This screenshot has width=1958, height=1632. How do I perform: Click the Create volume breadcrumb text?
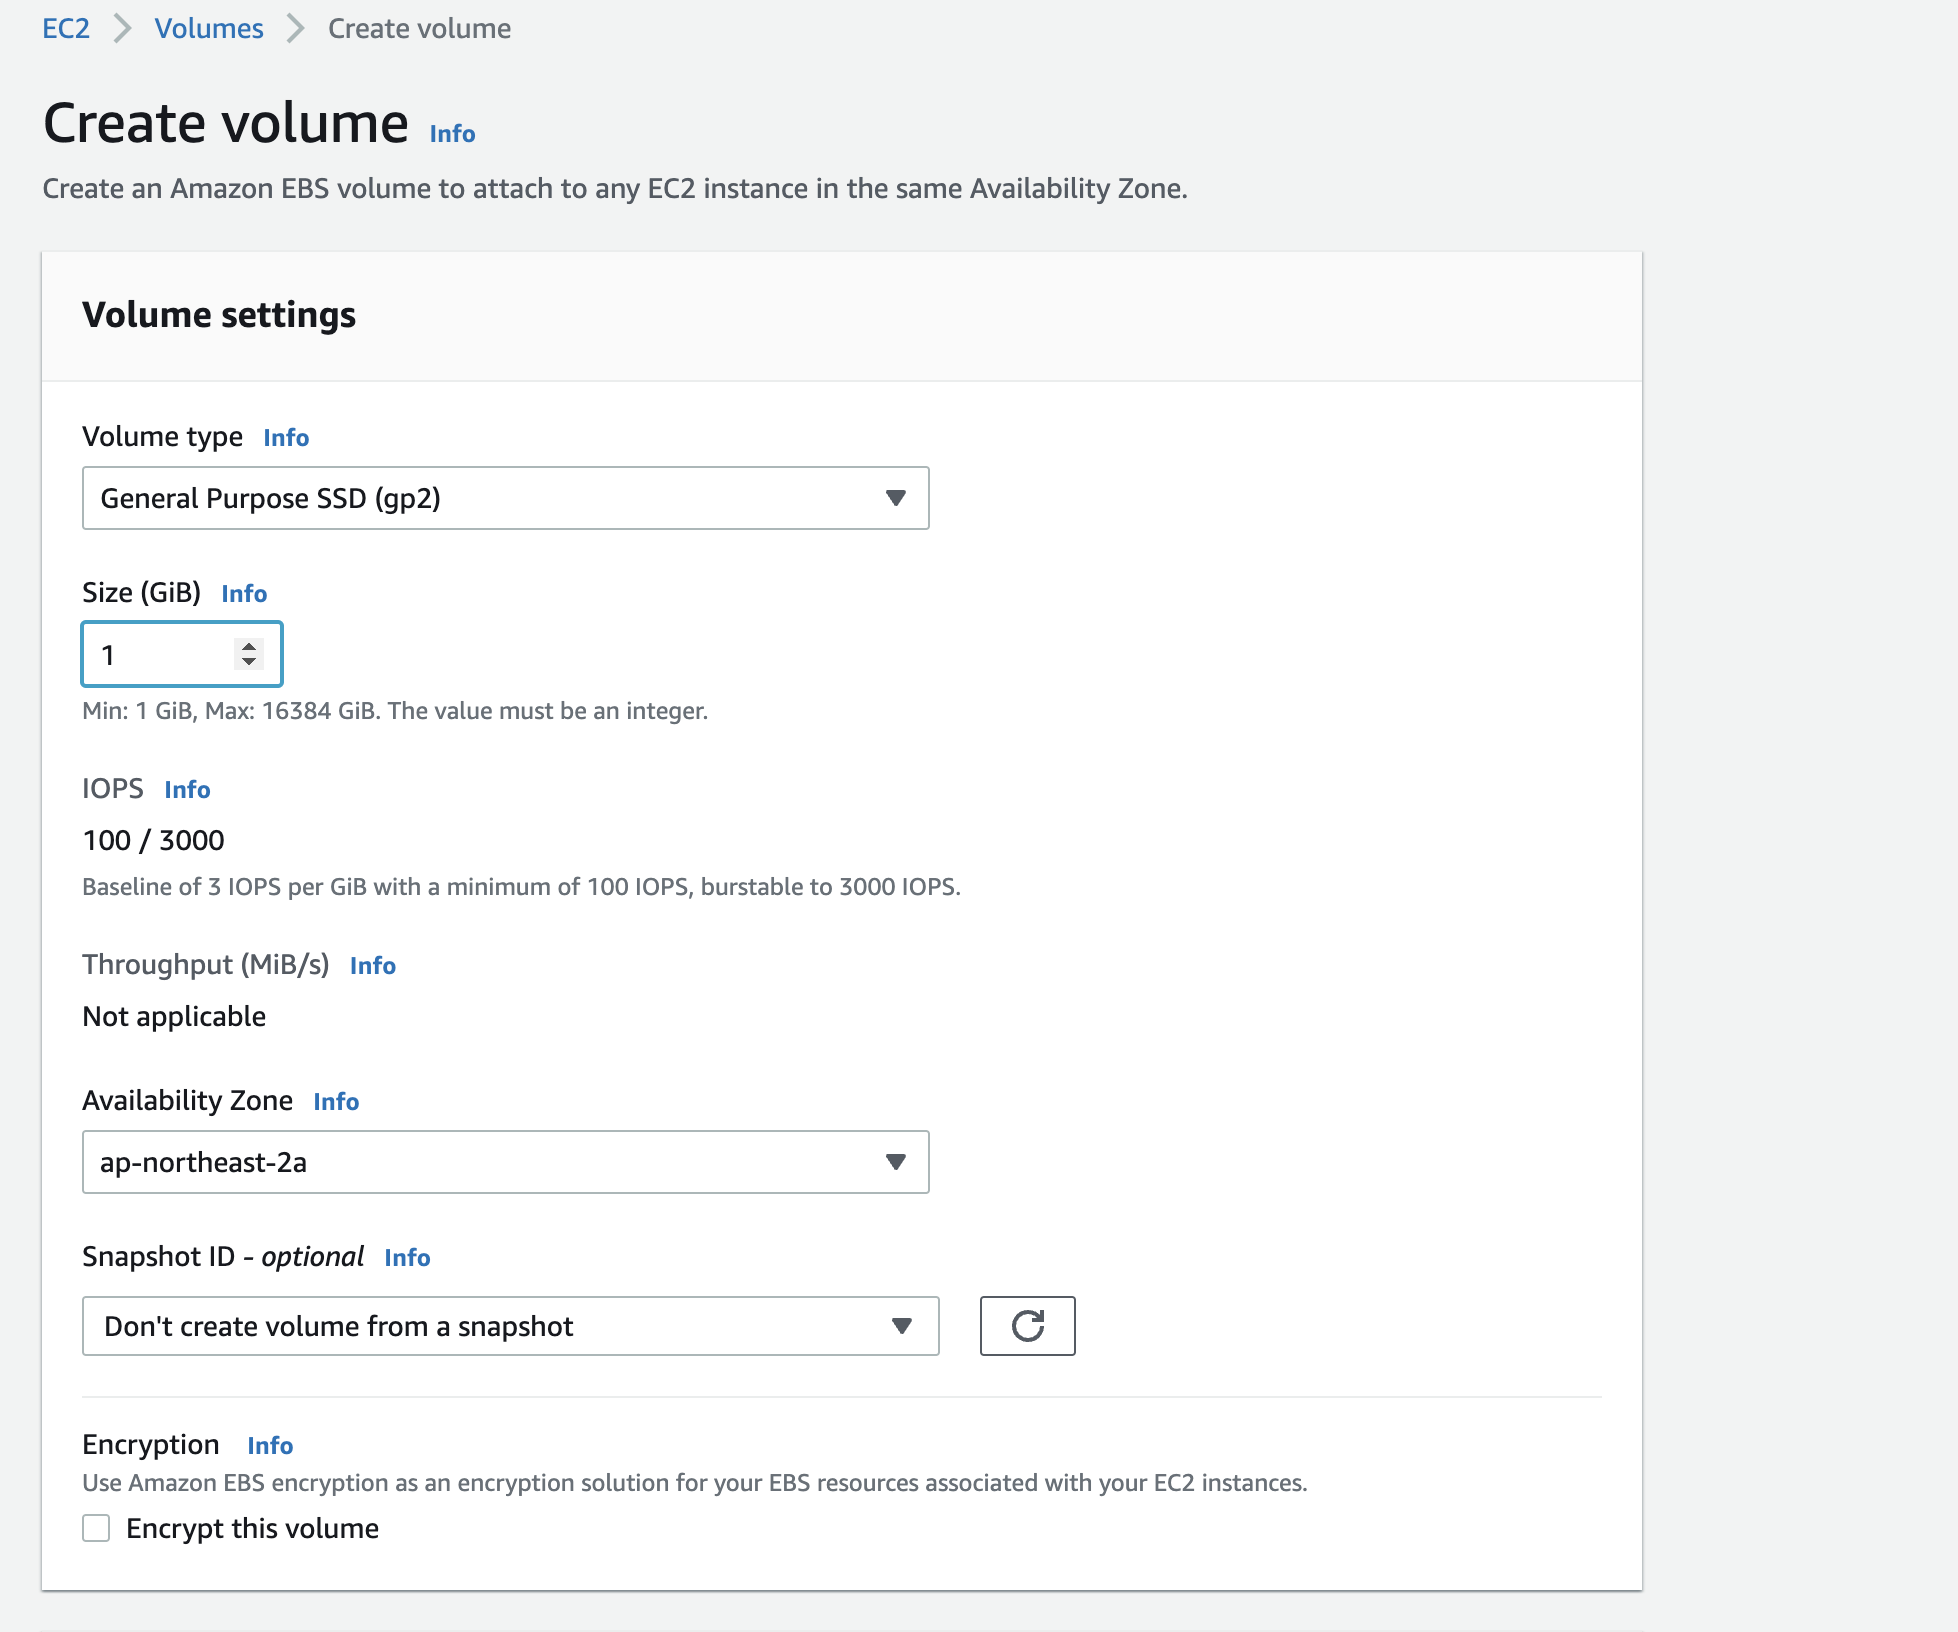click(419, 28)
